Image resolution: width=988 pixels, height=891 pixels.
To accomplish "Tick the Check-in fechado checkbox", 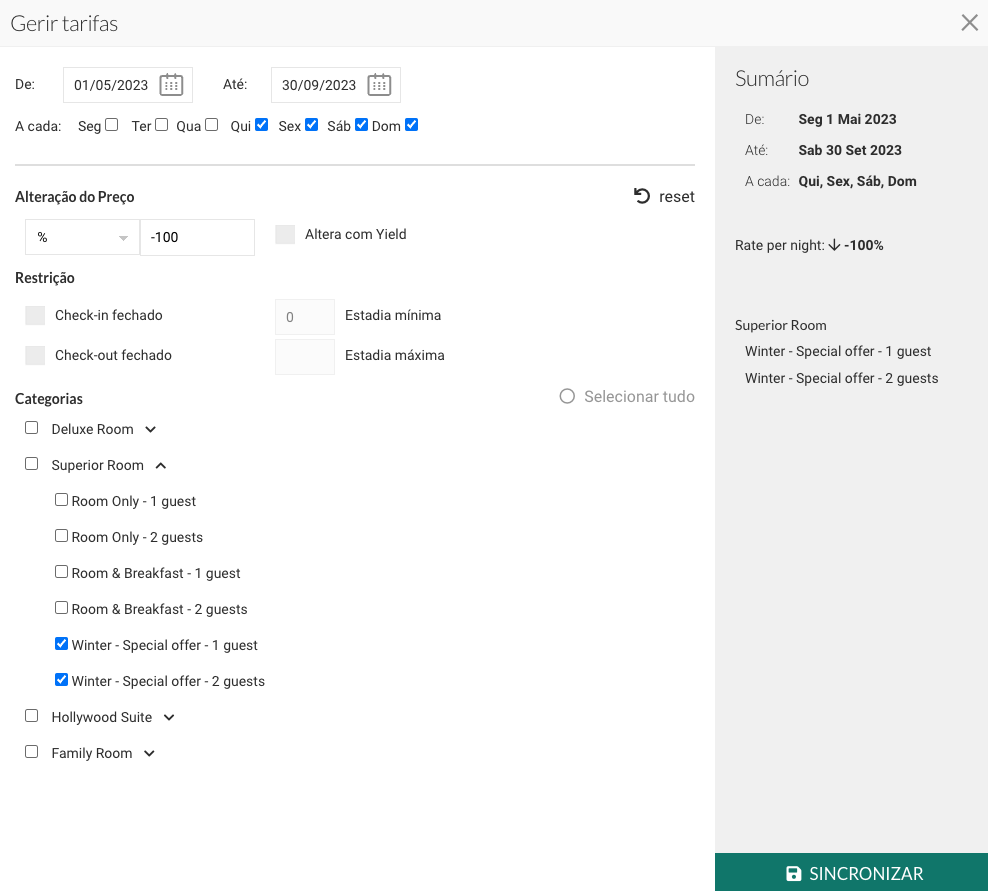I will click(x=35, y=315).
